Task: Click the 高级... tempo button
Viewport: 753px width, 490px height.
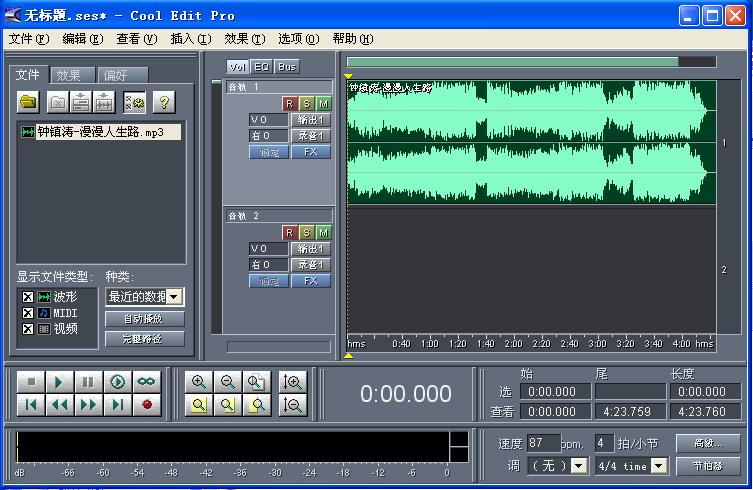Action: point(708,443)
